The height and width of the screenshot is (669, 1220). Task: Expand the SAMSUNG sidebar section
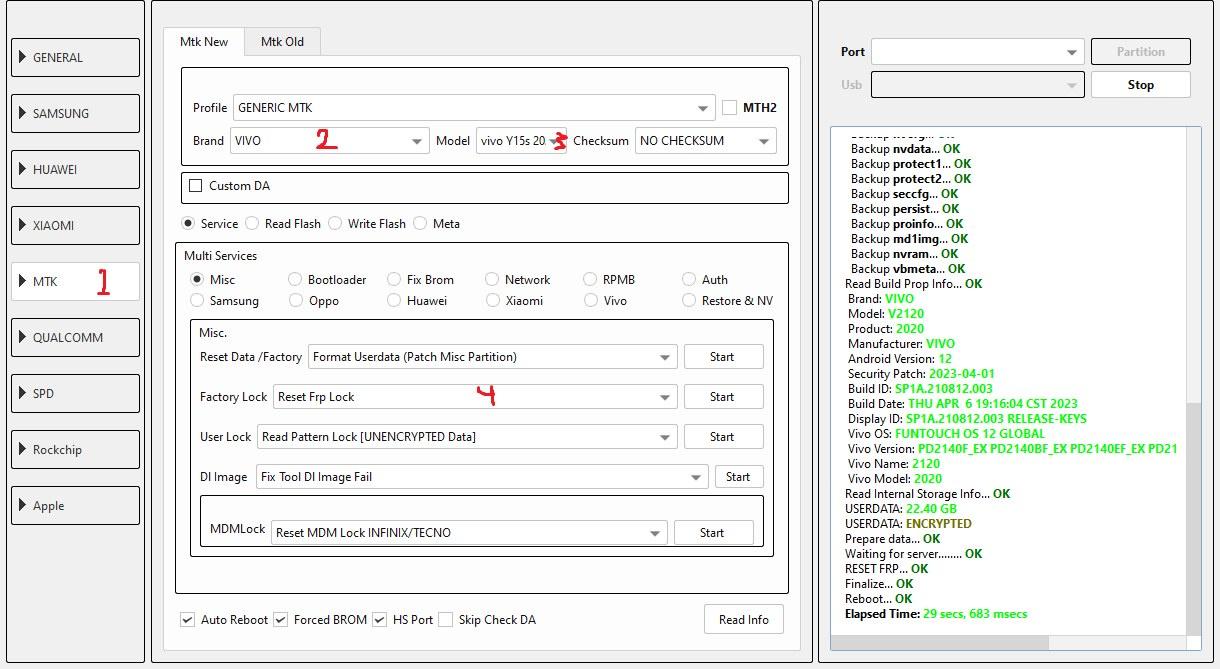[76, 113]
